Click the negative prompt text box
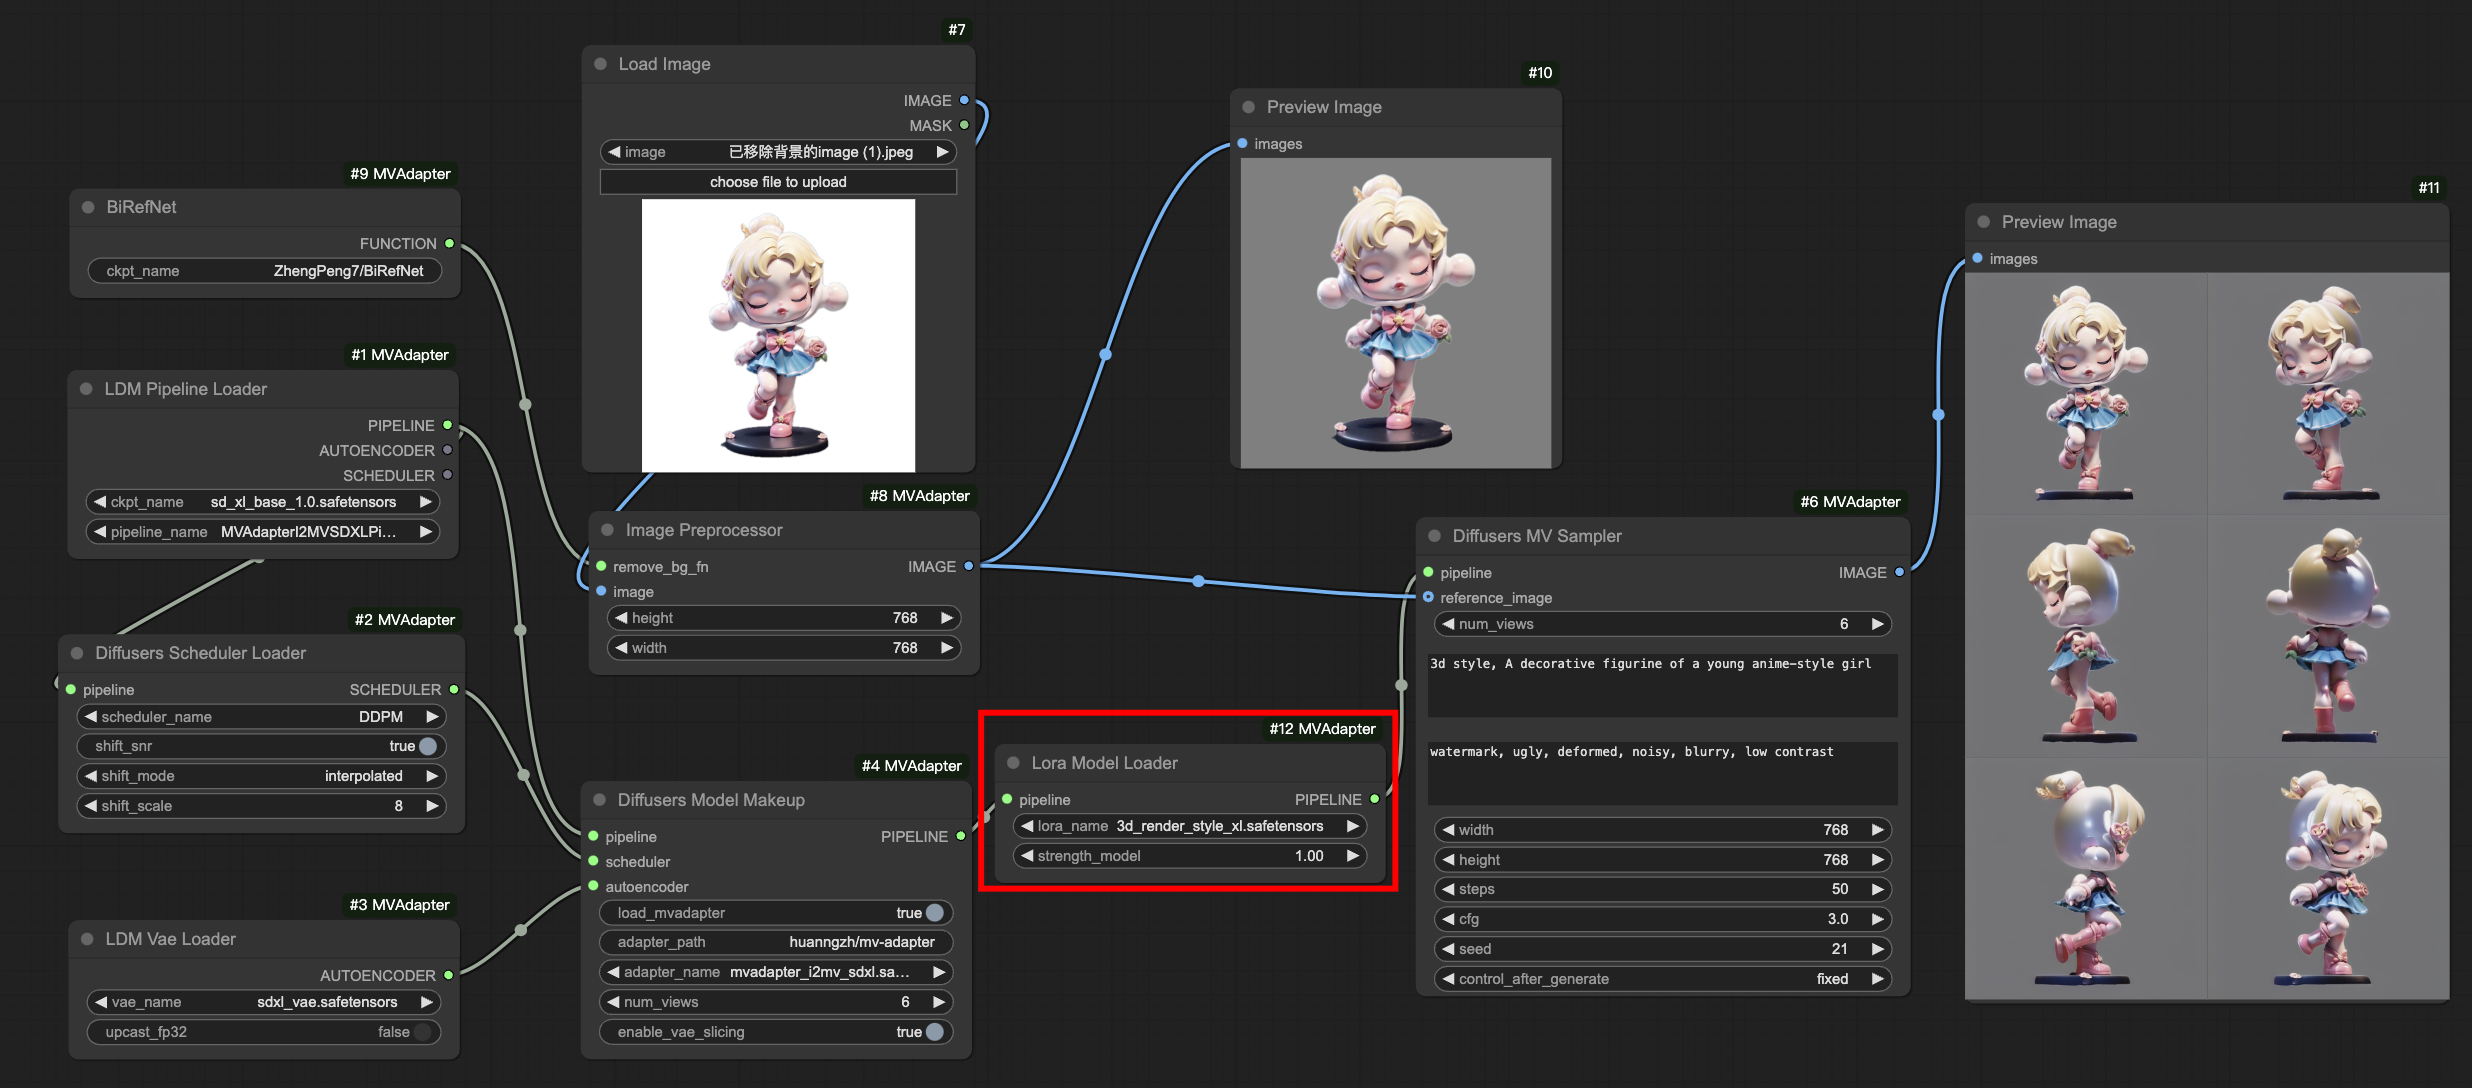The height and width of the screenshot is (1088, 2472). coord(1662,772)
